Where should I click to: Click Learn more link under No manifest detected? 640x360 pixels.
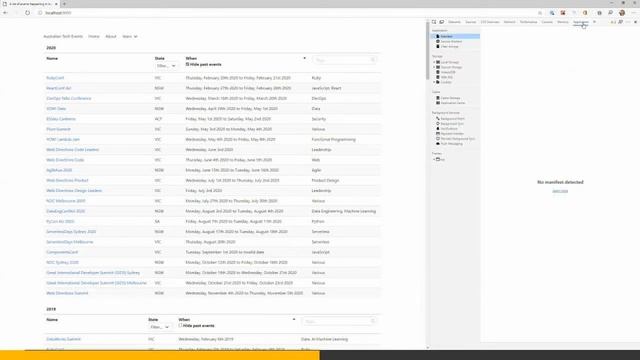(560, 191)
